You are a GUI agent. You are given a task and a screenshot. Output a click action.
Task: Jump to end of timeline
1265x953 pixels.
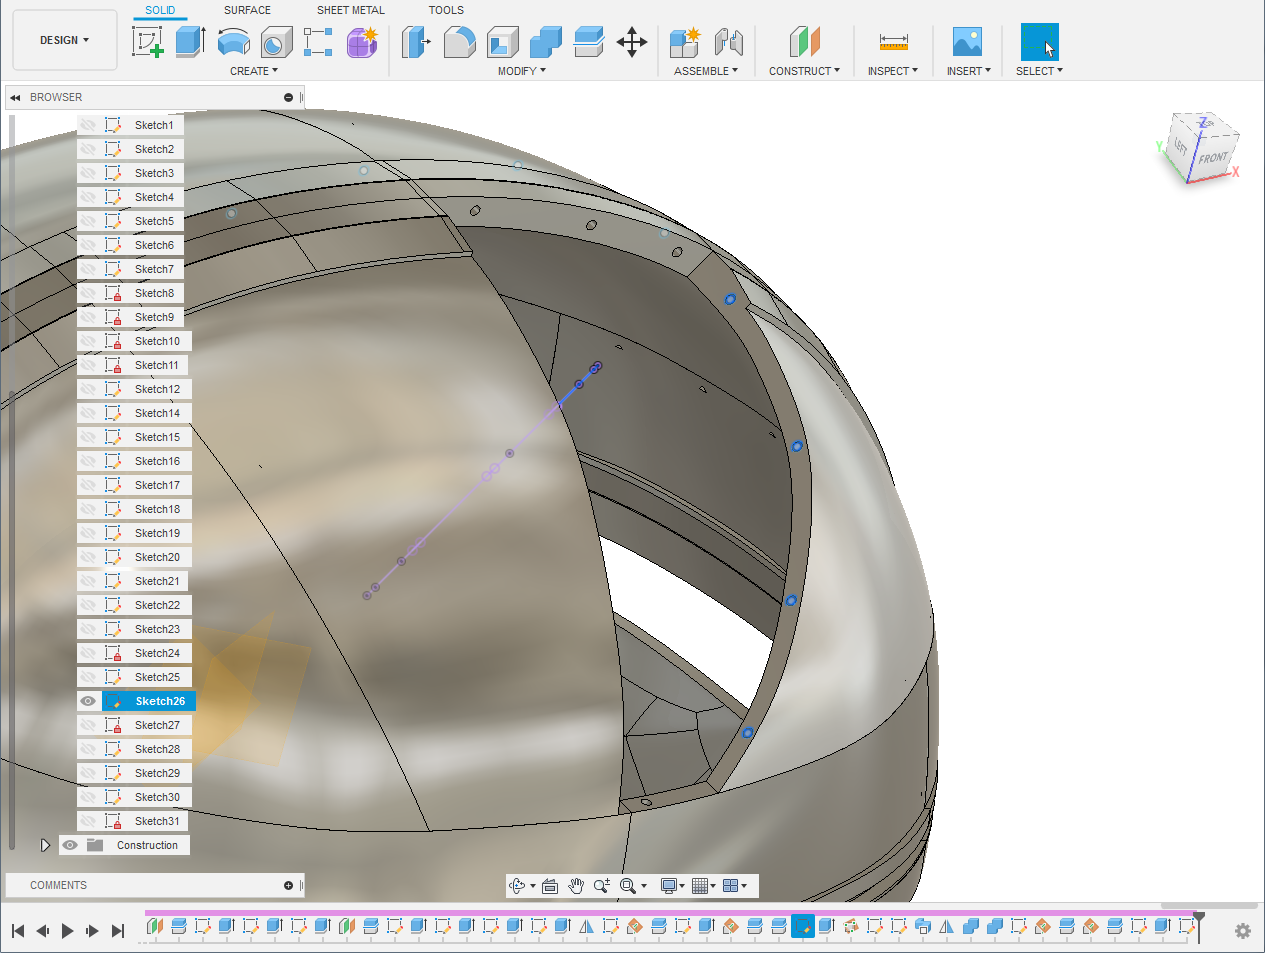coord(118,931)
